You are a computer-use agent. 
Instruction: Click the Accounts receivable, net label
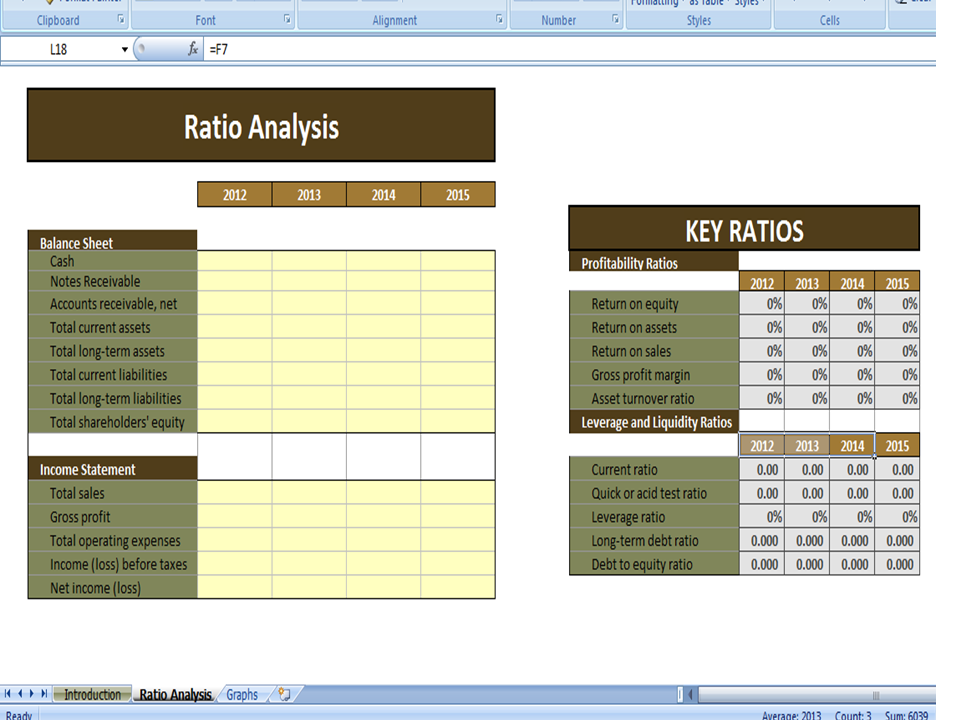tap(113, 304)
